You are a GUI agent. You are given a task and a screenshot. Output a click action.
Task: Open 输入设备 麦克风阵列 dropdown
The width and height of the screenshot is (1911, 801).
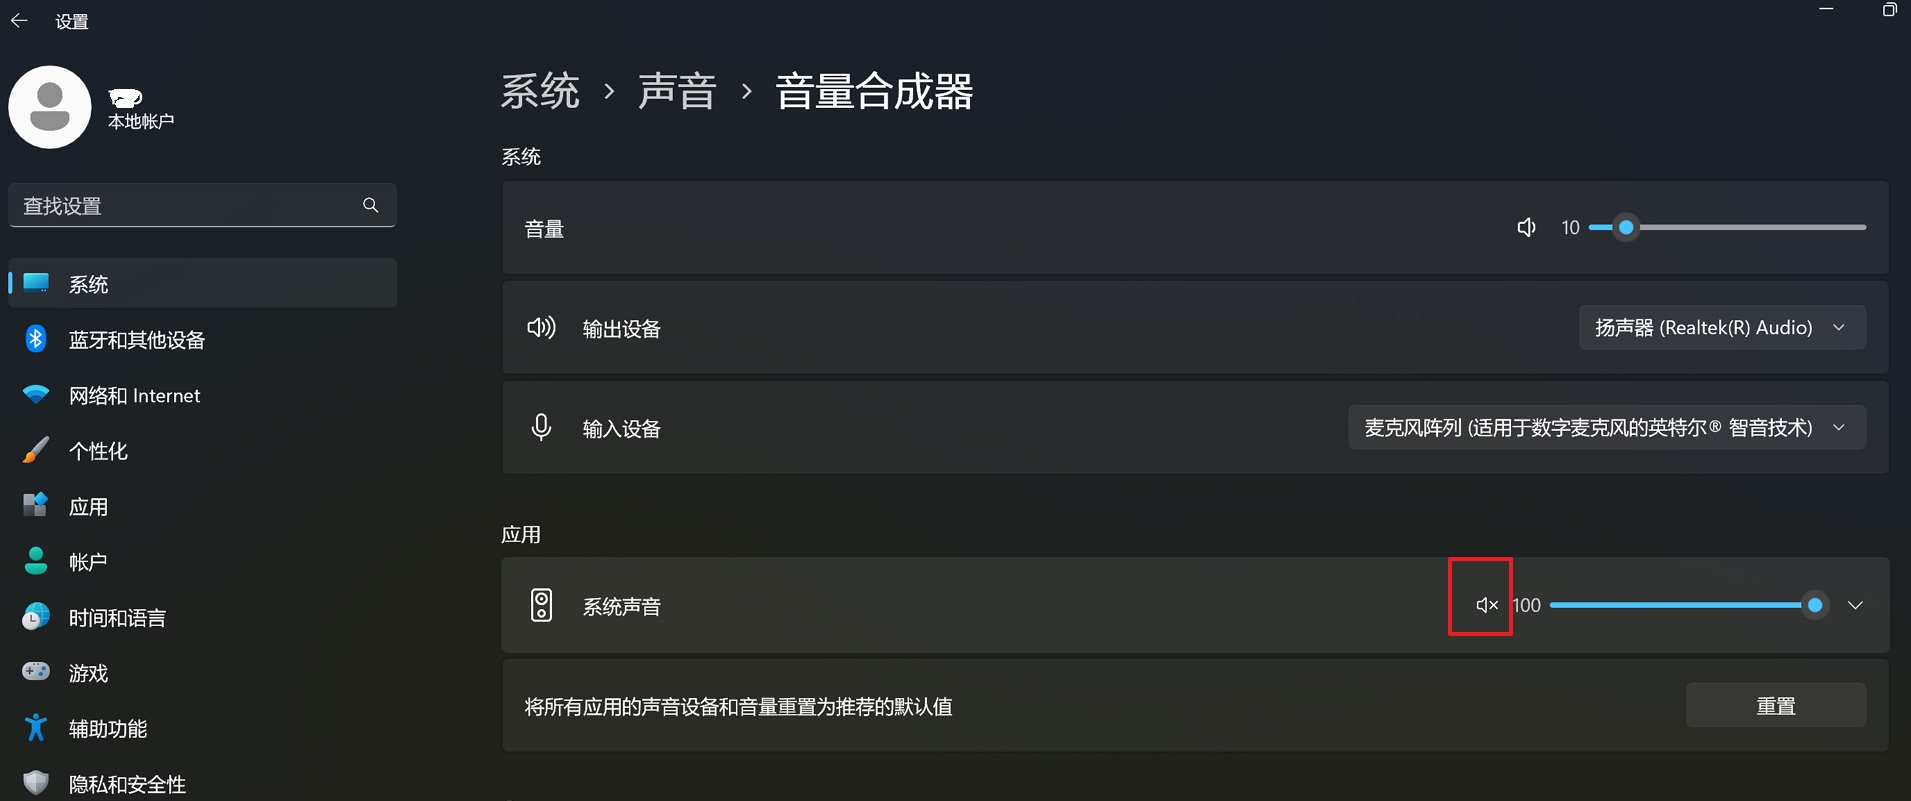tap(1607, 428)
